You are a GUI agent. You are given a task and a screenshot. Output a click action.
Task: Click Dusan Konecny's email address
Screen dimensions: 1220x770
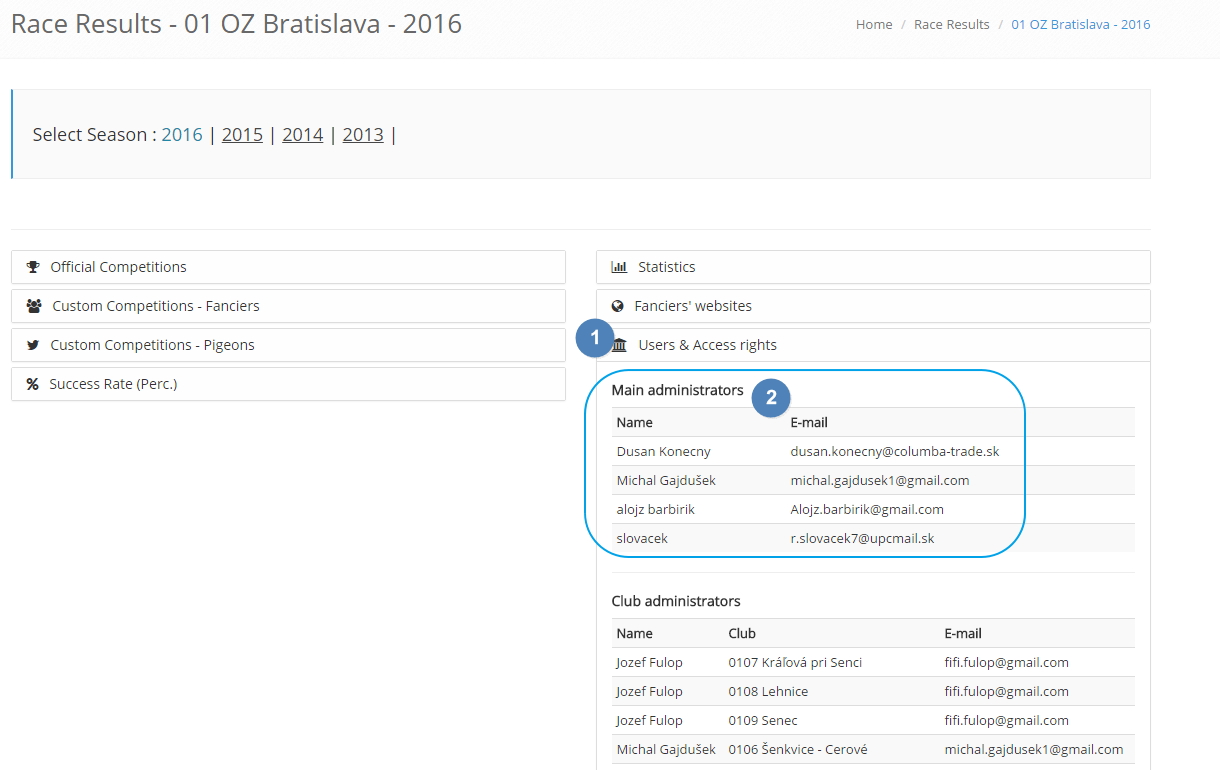tap(894, 451)
